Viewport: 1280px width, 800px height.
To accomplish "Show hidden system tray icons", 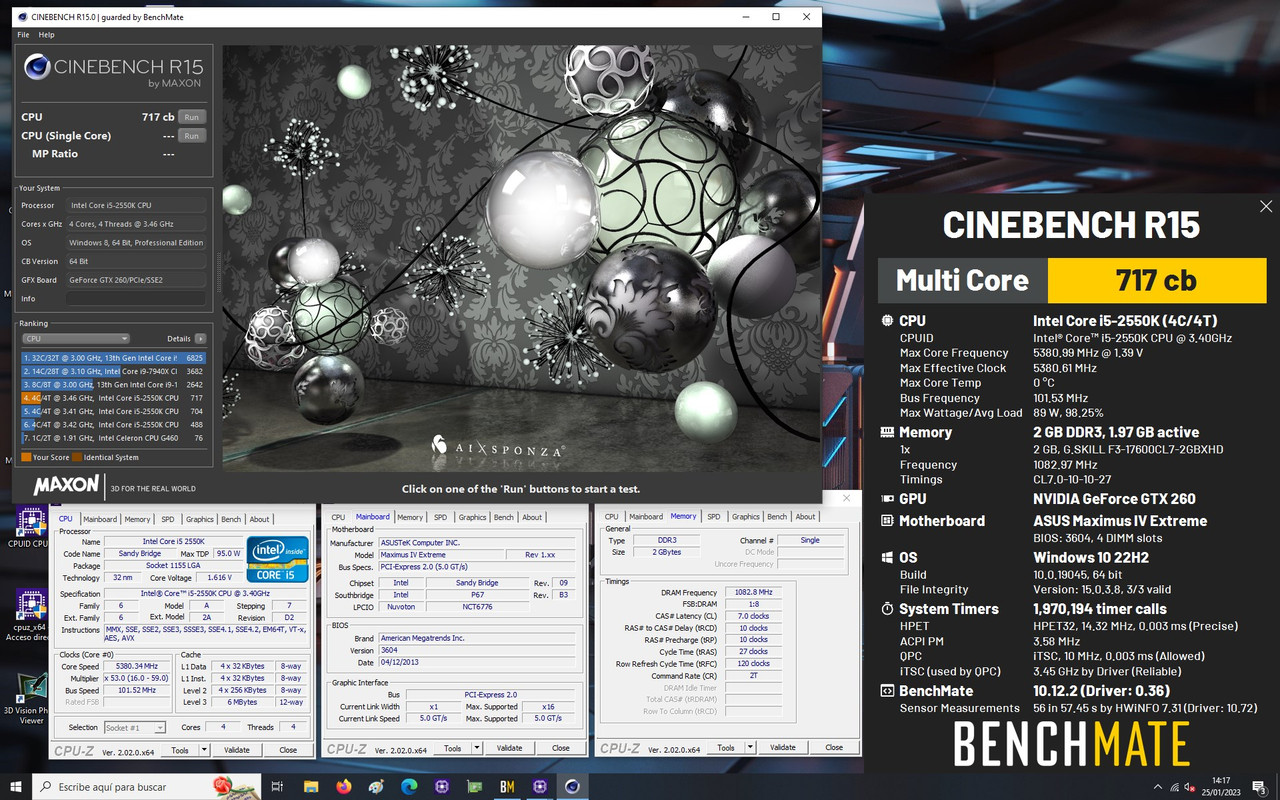I will click(1158, 787).
